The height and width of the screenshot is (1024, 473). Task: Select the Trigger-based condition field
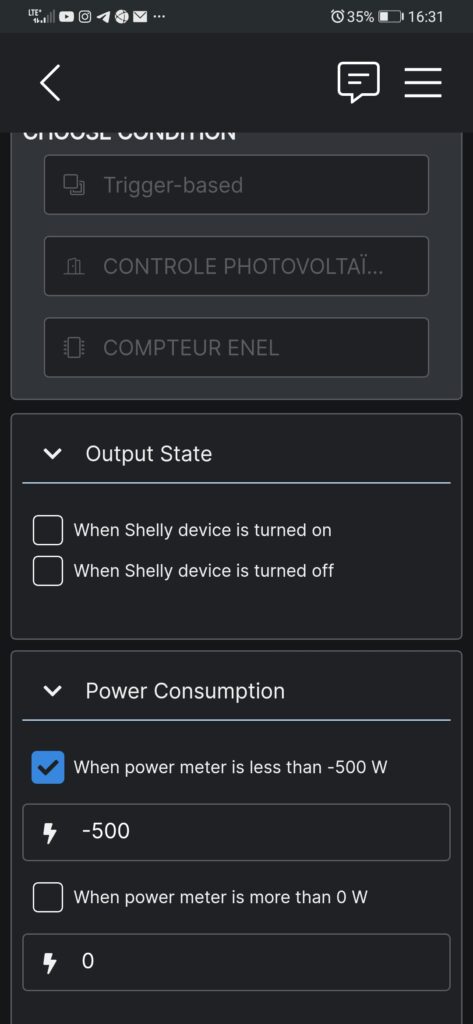236,185
